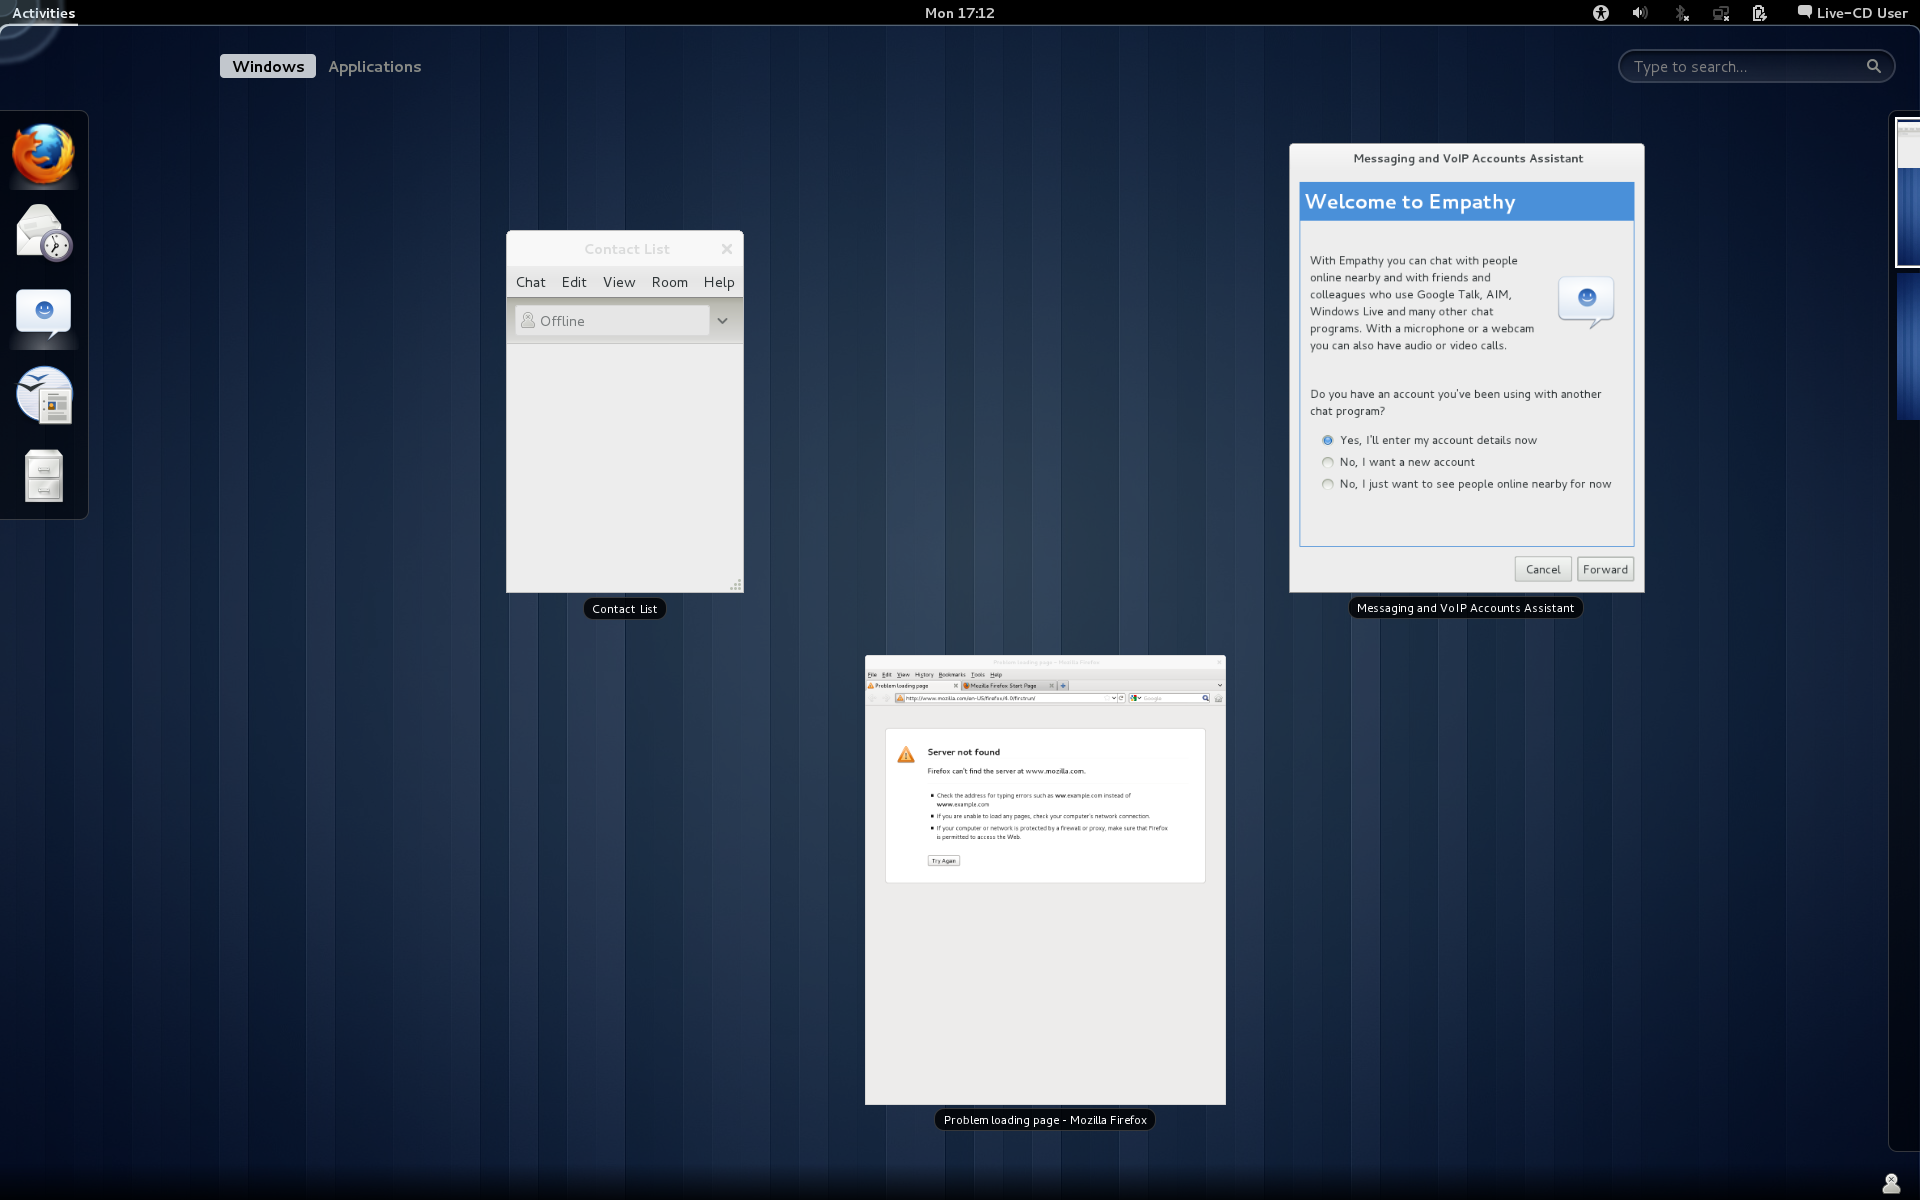Click the Firefox back arrow
Screen dimensions: 1920x1200
872,698
